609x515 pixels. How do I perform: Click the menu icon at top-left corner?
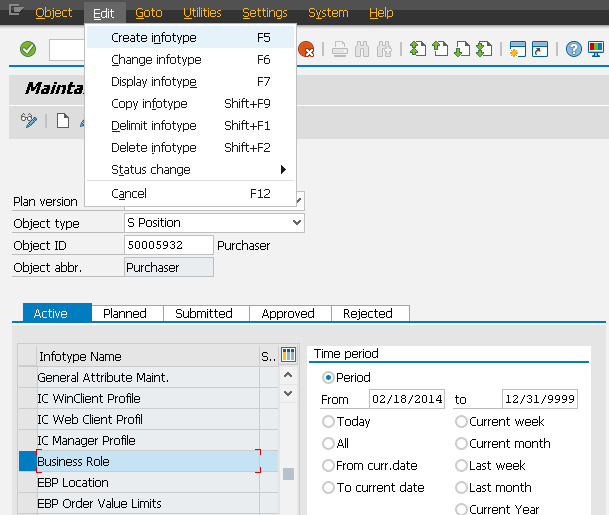tap(16, 10)
